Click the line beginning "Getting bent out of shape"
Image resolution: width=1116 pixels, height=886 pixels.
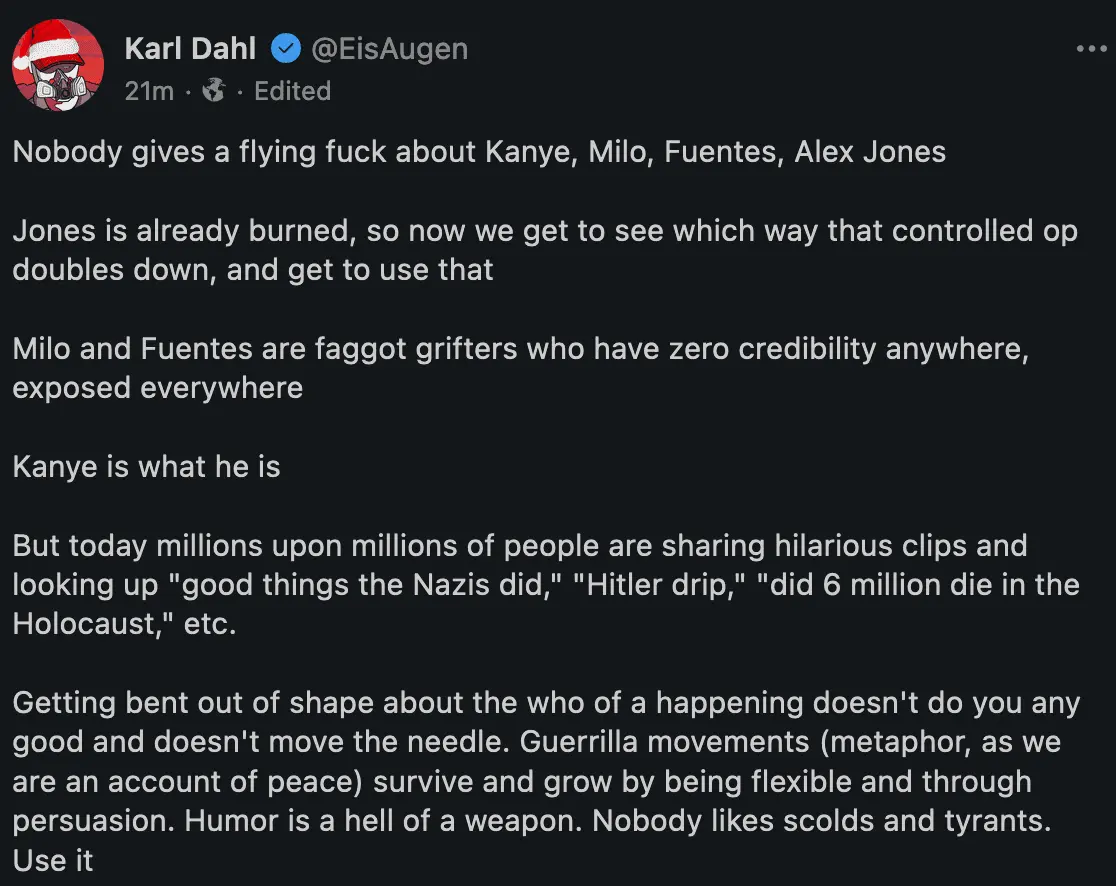click(x=546, y=703)
